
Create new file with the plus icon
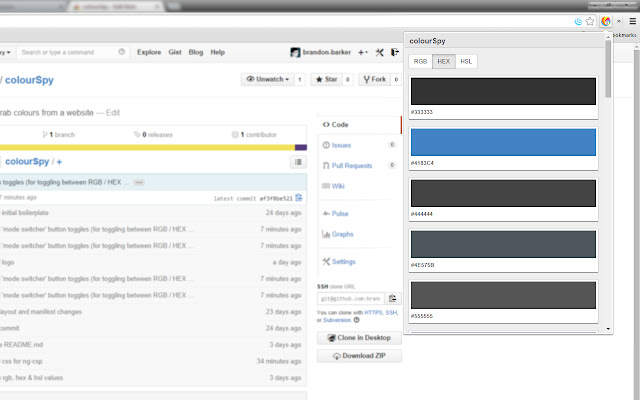59,162
